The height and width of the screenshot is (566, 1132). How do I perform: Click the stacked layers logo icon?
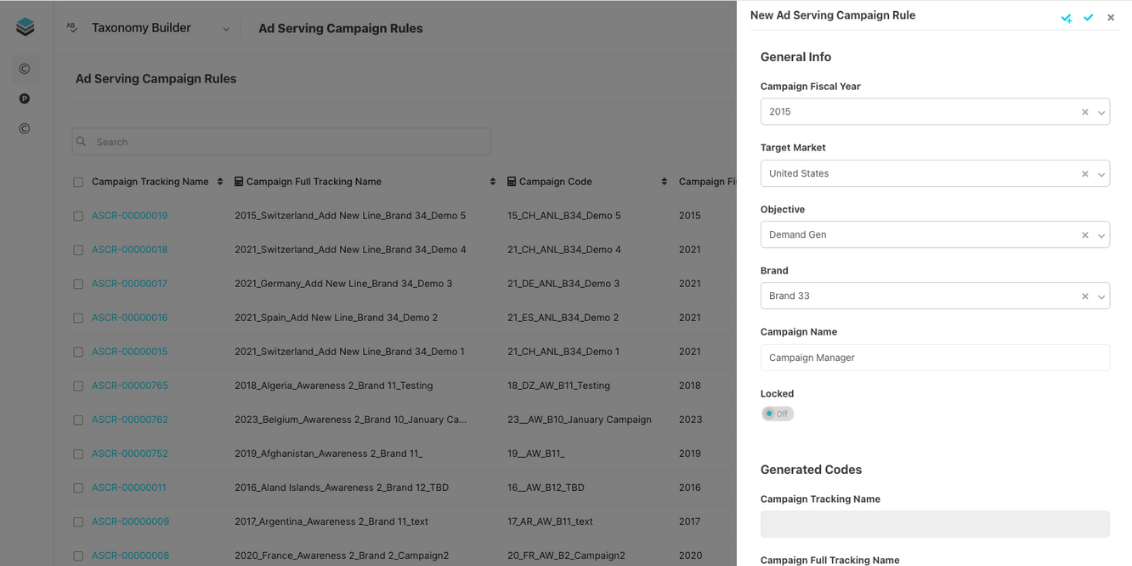[x=25, y=28]
